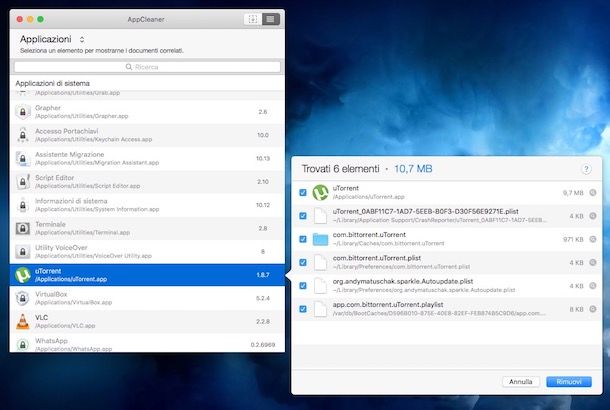Click the AppCleaner window title
The image size is (610, 410).
146,19
